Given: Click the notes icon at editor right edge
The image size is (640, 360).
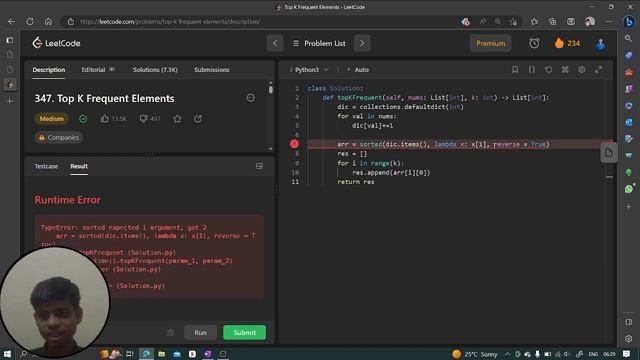Looking at the screenshot, I should 609,153.
